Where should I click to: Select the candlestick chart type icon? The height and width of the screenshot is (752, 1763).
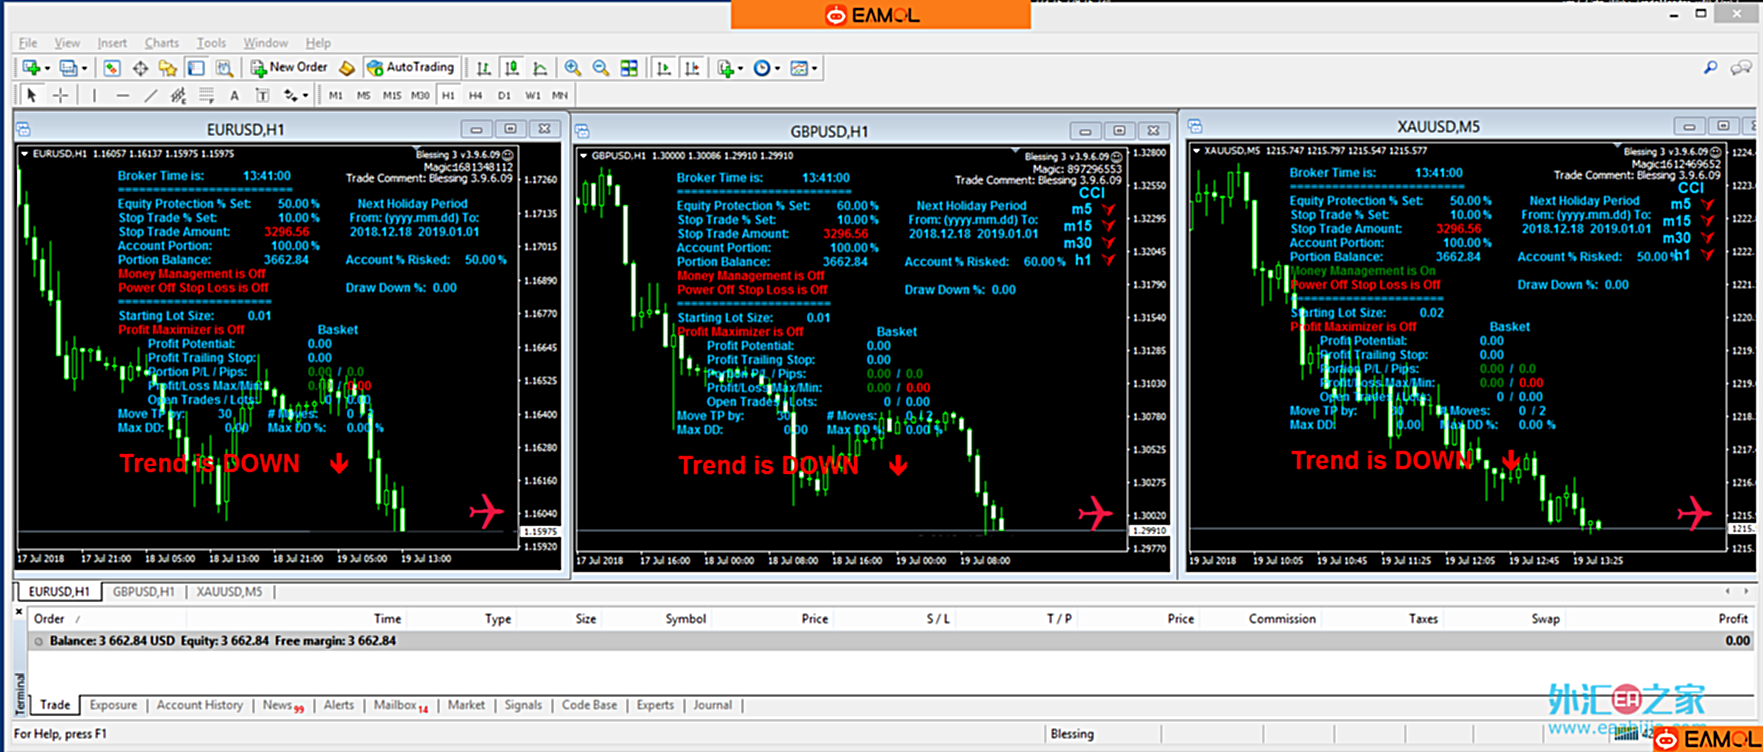(x=511, y=68)
